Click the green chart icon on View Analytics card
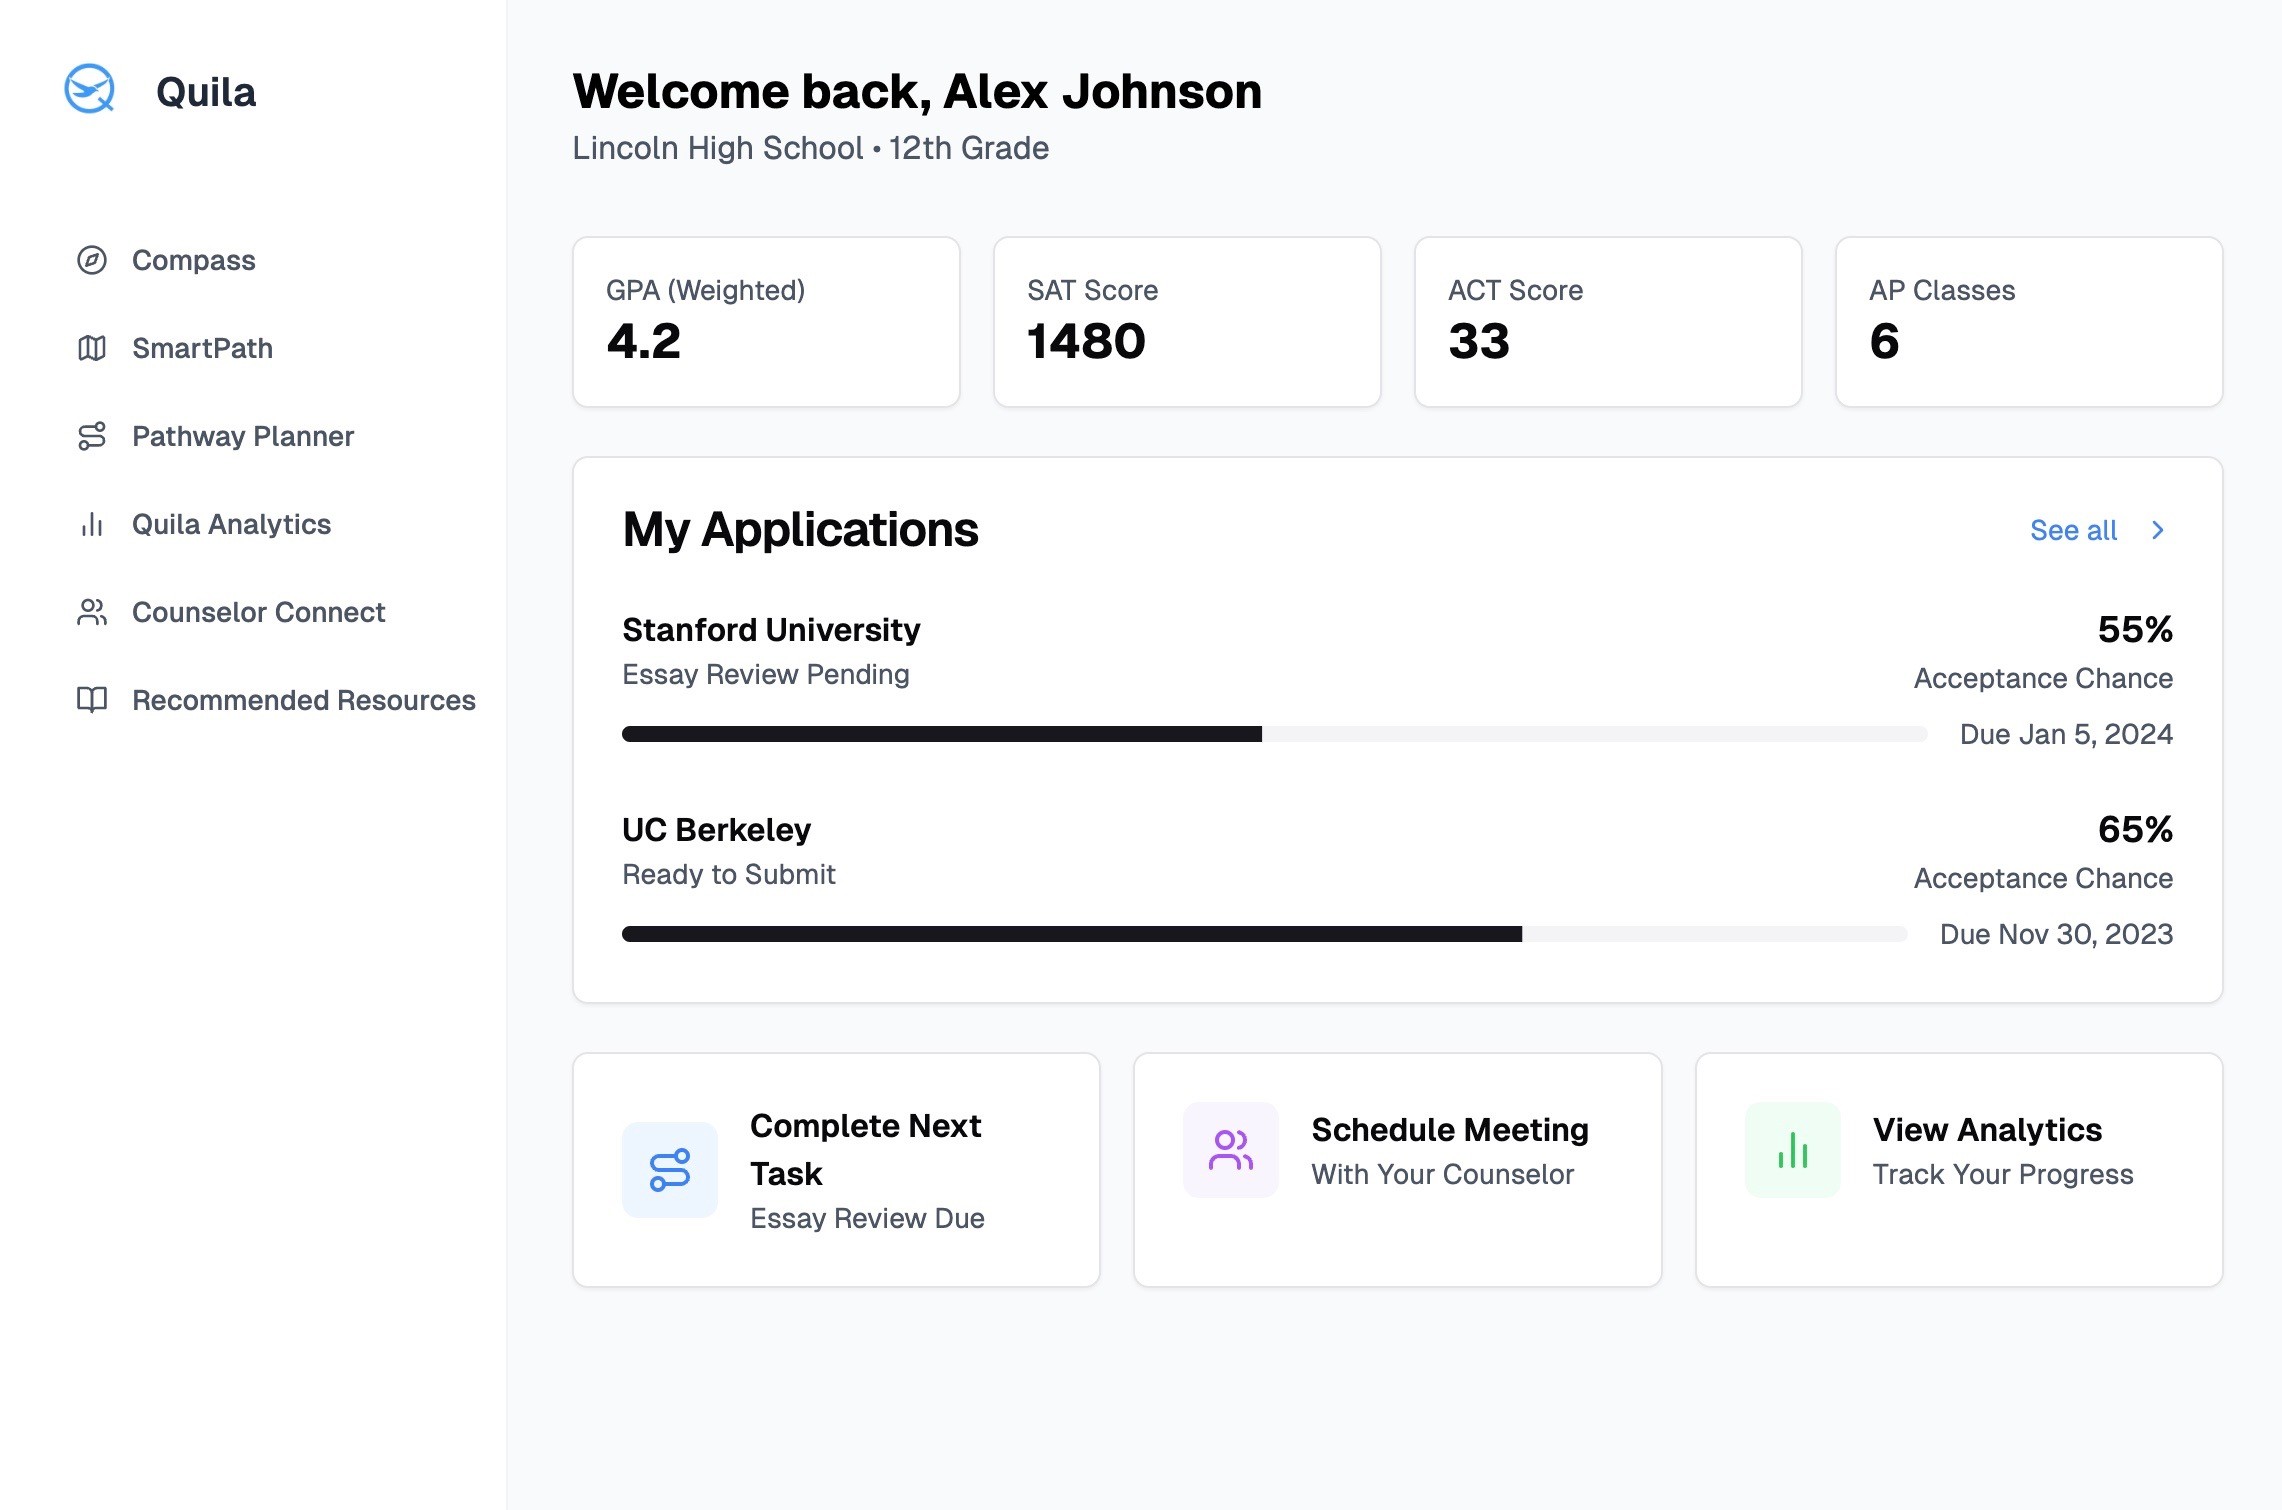 (x=1793, y=1150)
